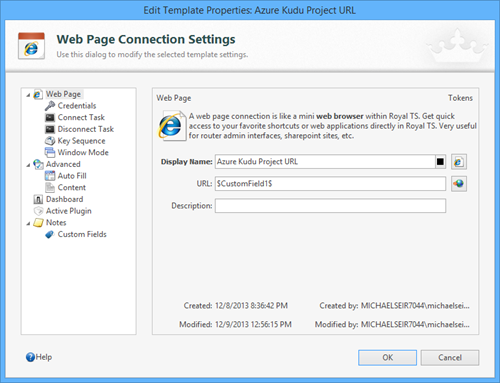
Task: Click the Cancel button
Action: pos(450,358)
